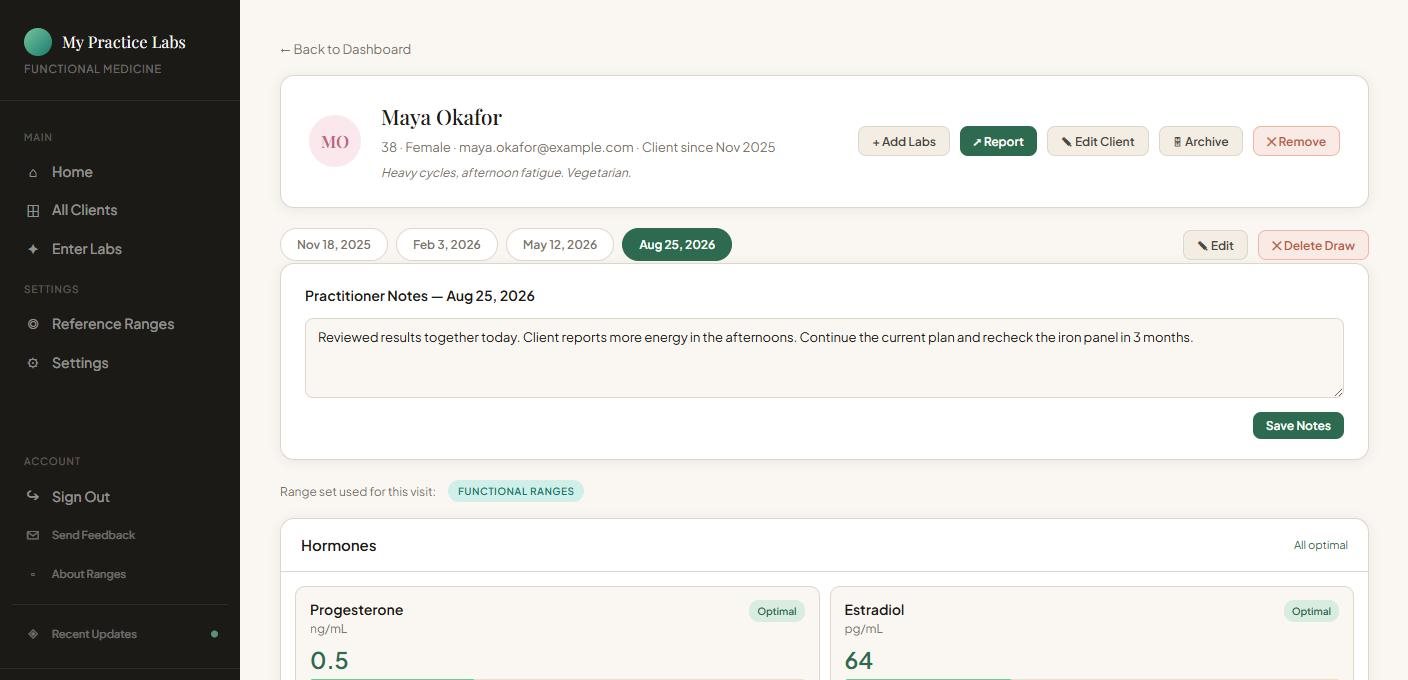Open the Estradiol result card

(x=1091, y=633)
